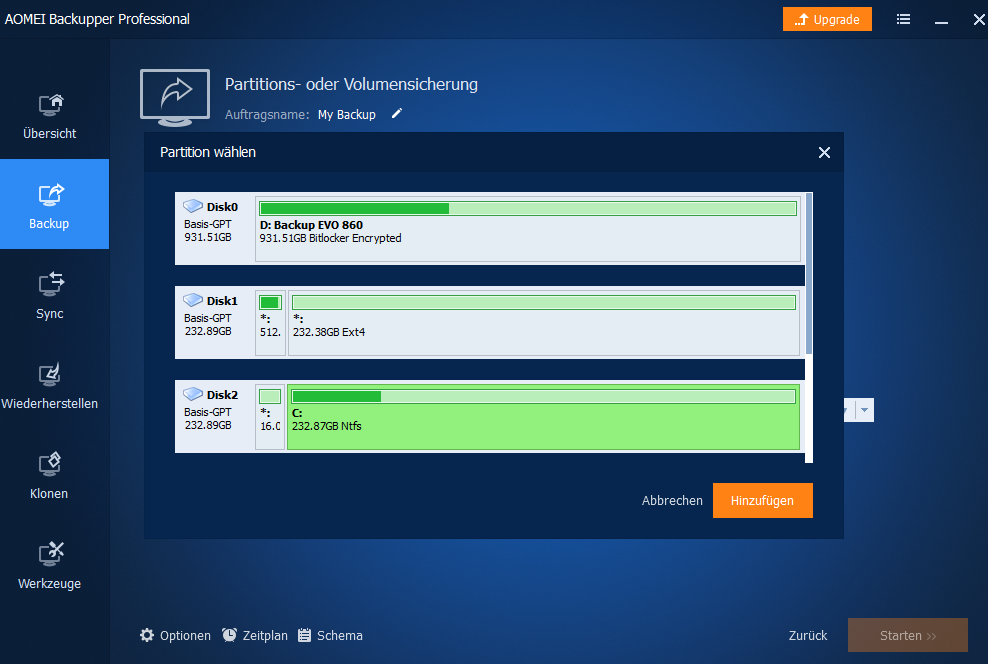This screenshot has width=988, height=664.
Task: Click the Starten button
Action: tap(907, 636)
